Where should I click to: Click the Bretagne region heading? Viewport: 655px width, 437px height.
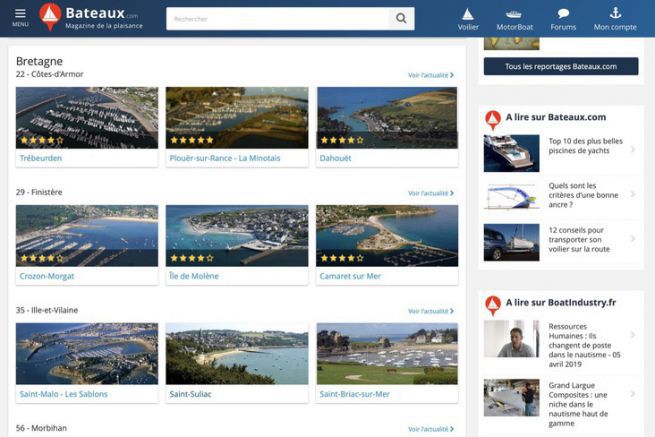point(39,61)
